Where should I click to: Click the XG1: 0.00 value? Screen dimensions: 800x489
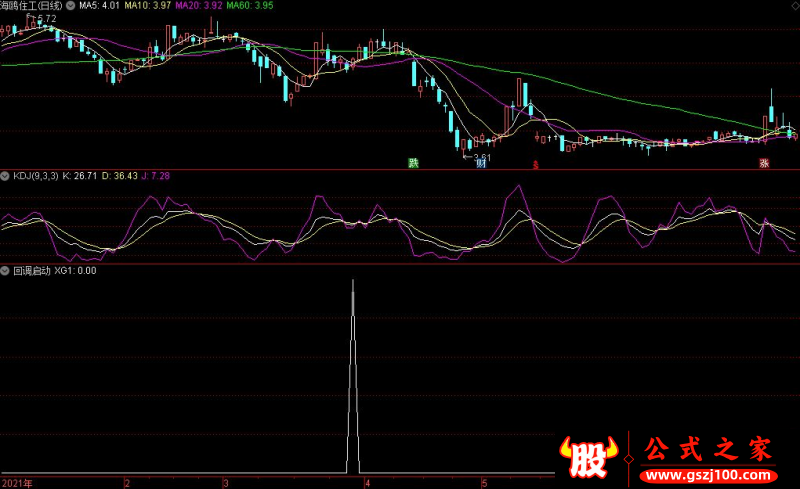(76, 271)
